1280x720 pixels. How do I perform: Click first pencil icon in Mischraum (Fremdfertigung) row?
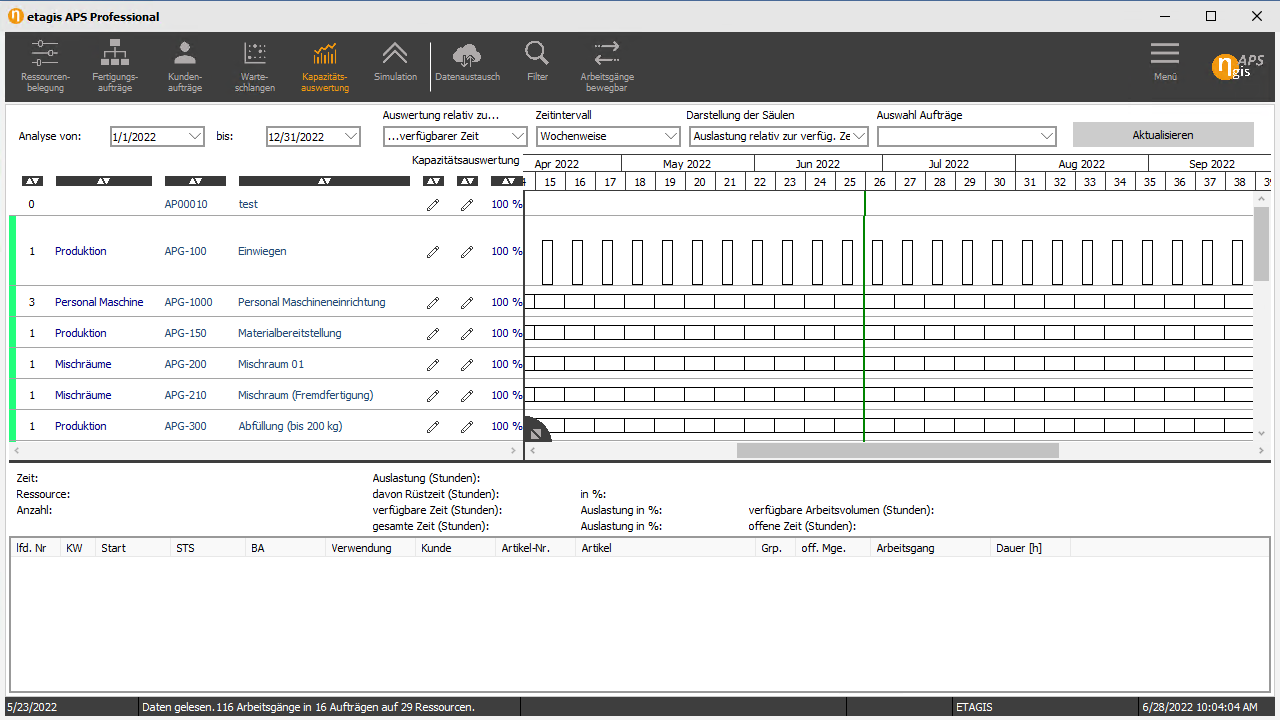pos(433,396)
